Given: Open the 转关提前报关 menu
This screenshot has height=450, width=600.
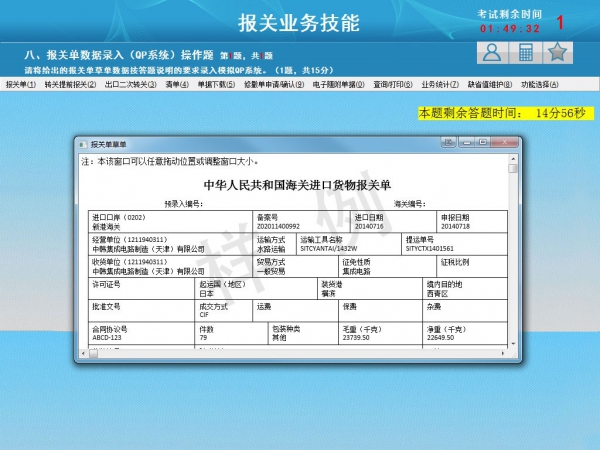Looking at the screenshot, I should [x=70, y=85].
